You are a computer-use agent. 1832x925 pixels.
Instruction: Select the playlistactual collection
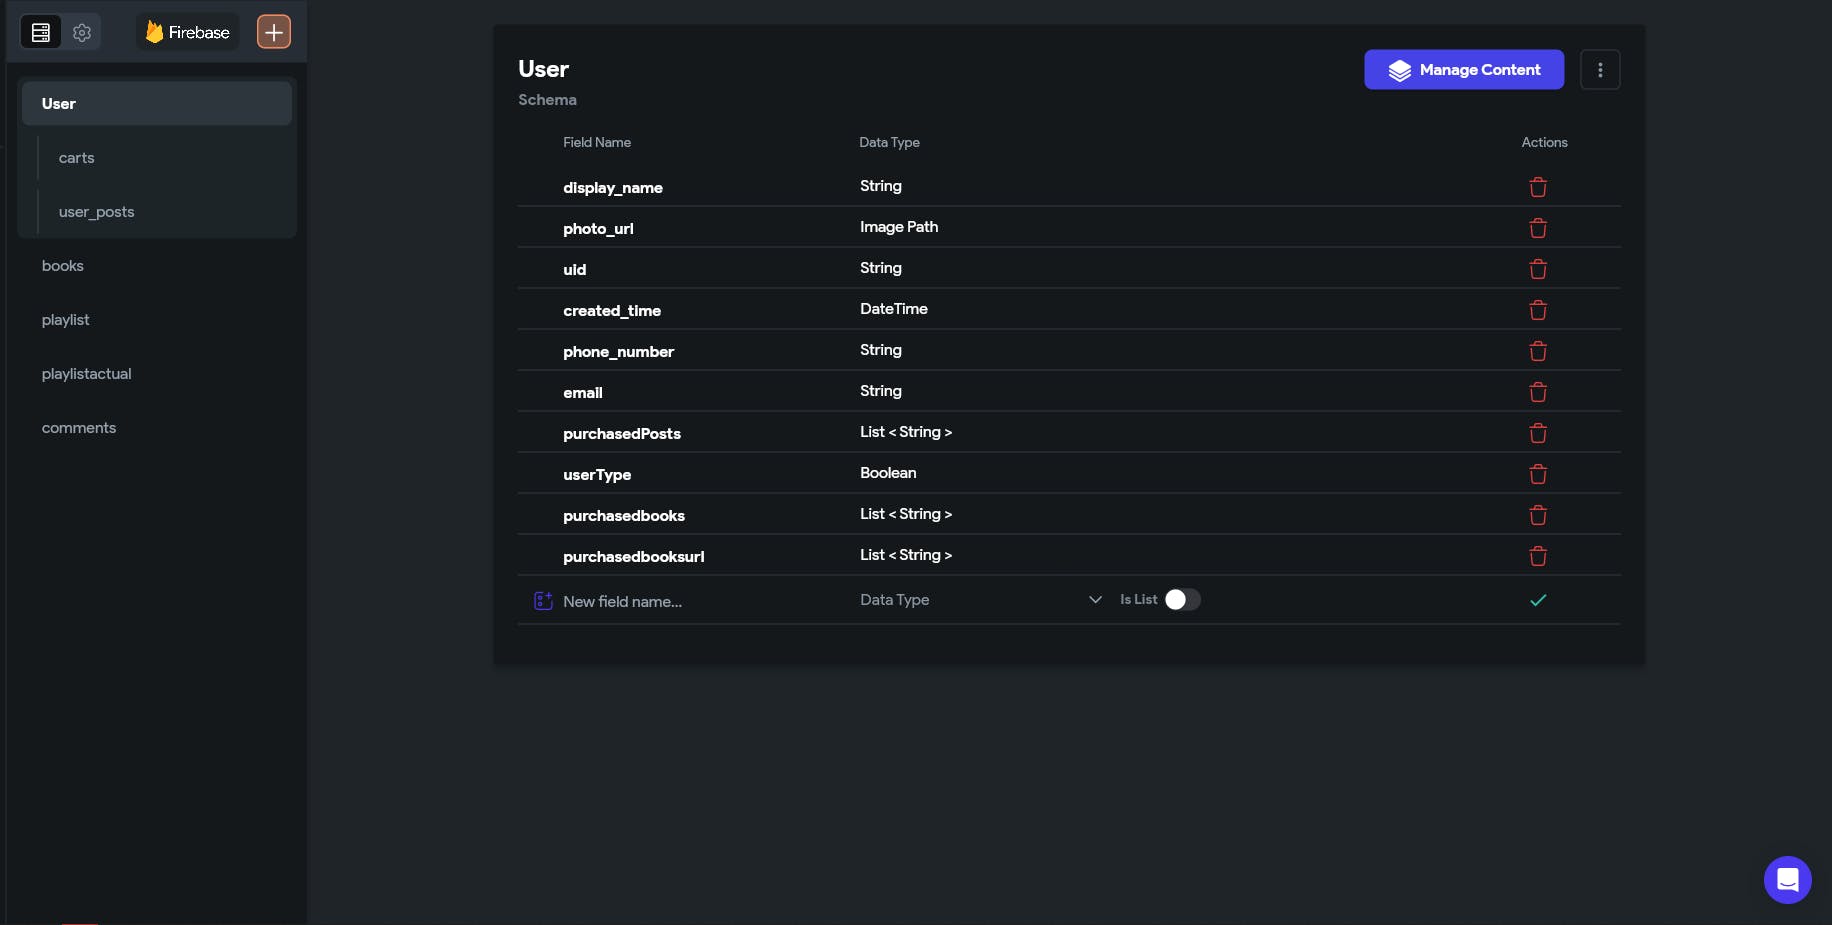[x=87, y=374]
